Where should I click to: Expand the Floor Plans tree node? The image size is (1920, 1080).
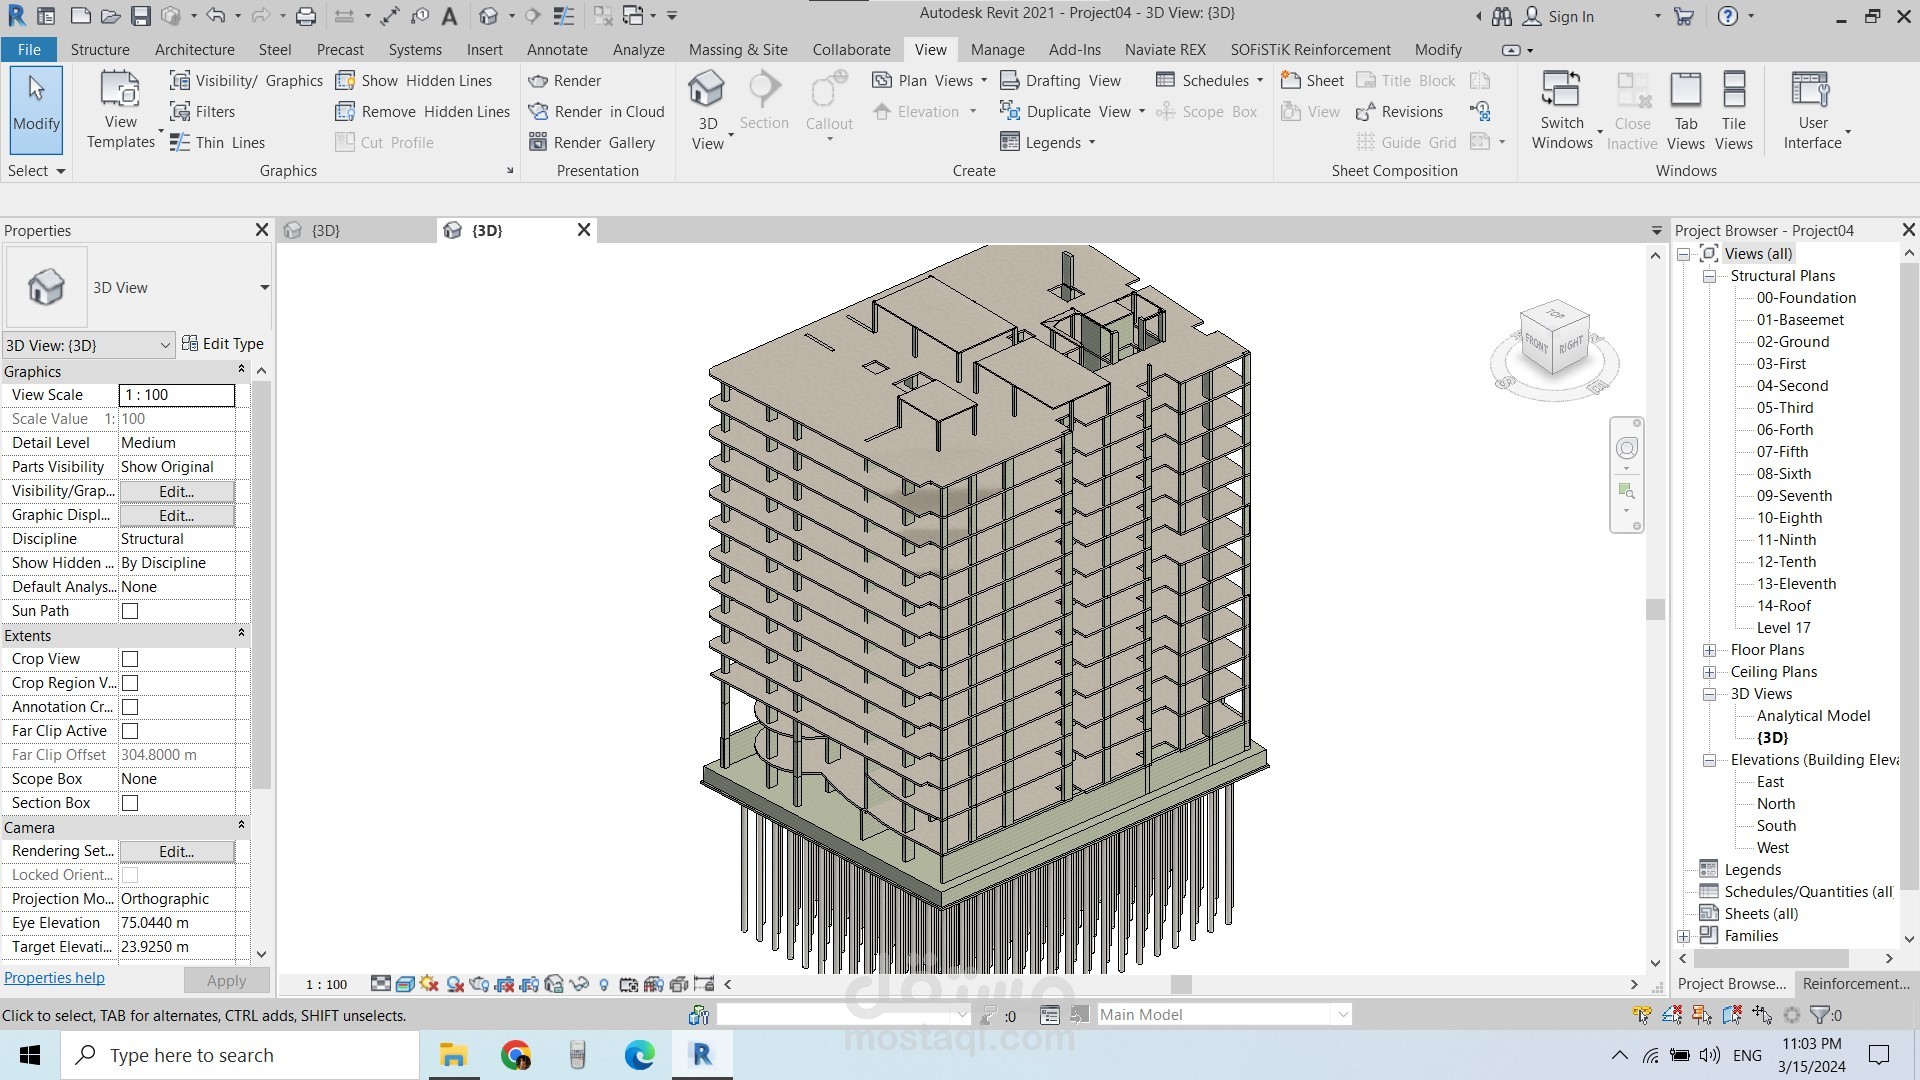pos(1709,650)
